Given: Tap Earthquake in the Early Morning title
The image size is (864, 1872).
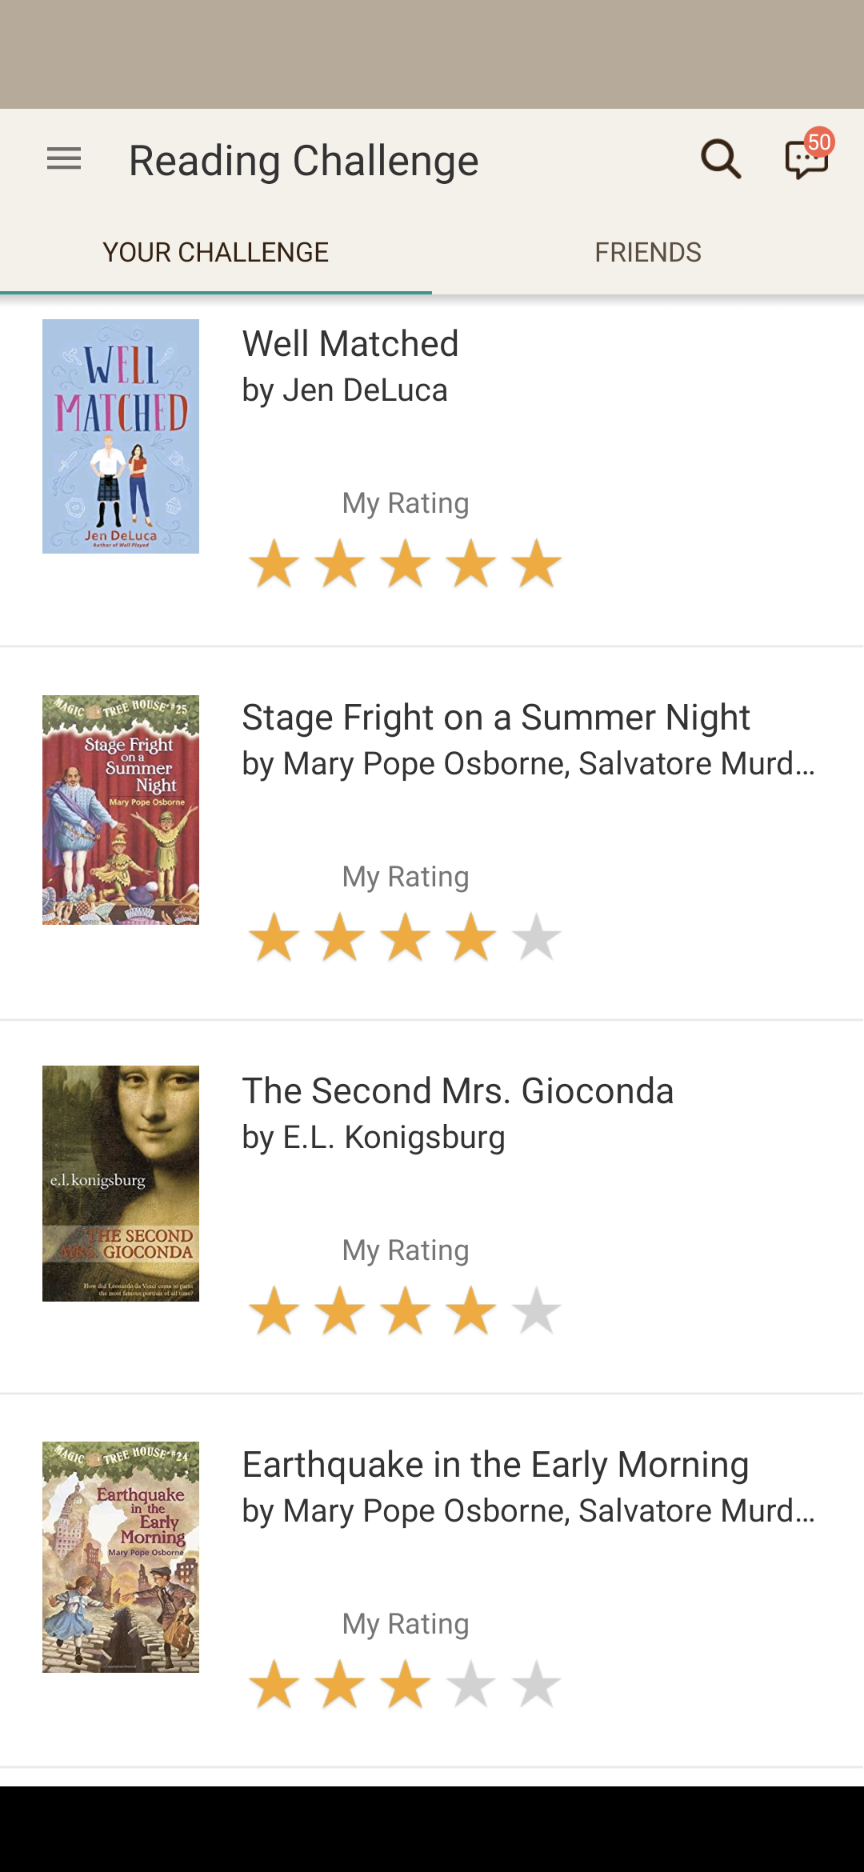Looking at the screenshot, I should pos(495,1465).
